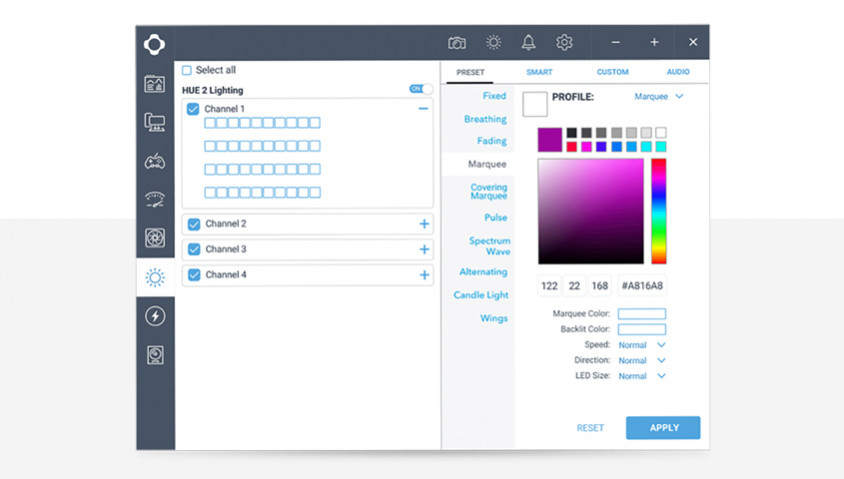The width and height of the screenshot is (844, 479).
Task: Open the speaker audio sidebar icon
Action: (155, 355)
